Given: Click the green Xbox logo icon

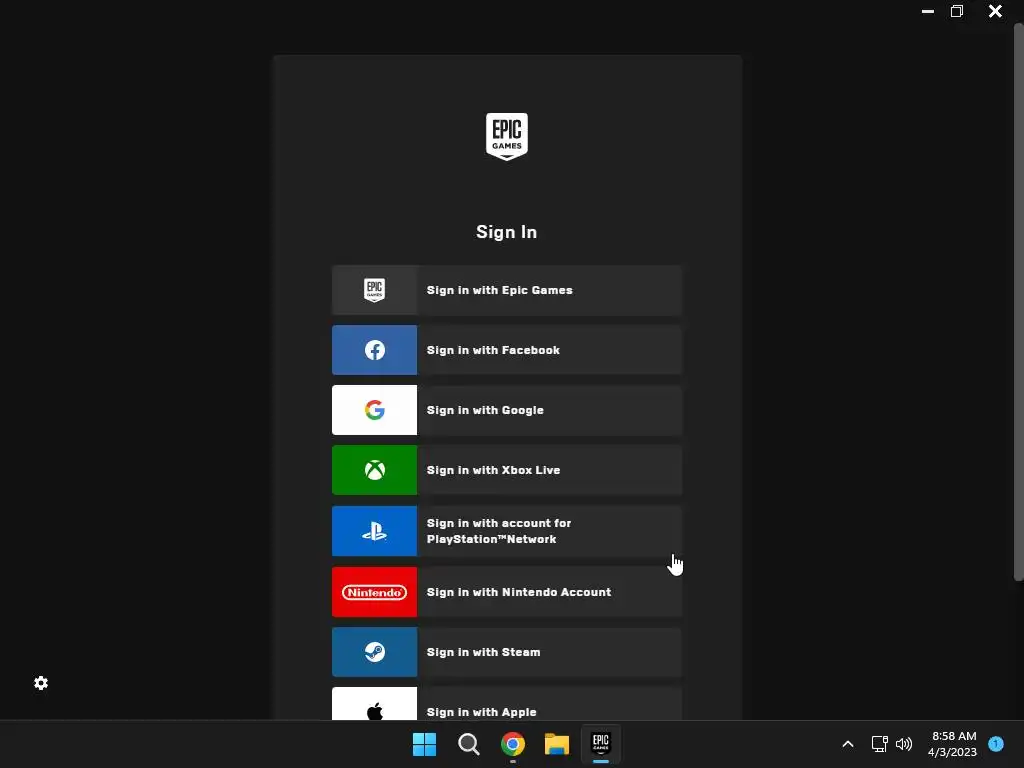Looking at the screenshot, I should (x=374, y=470).
